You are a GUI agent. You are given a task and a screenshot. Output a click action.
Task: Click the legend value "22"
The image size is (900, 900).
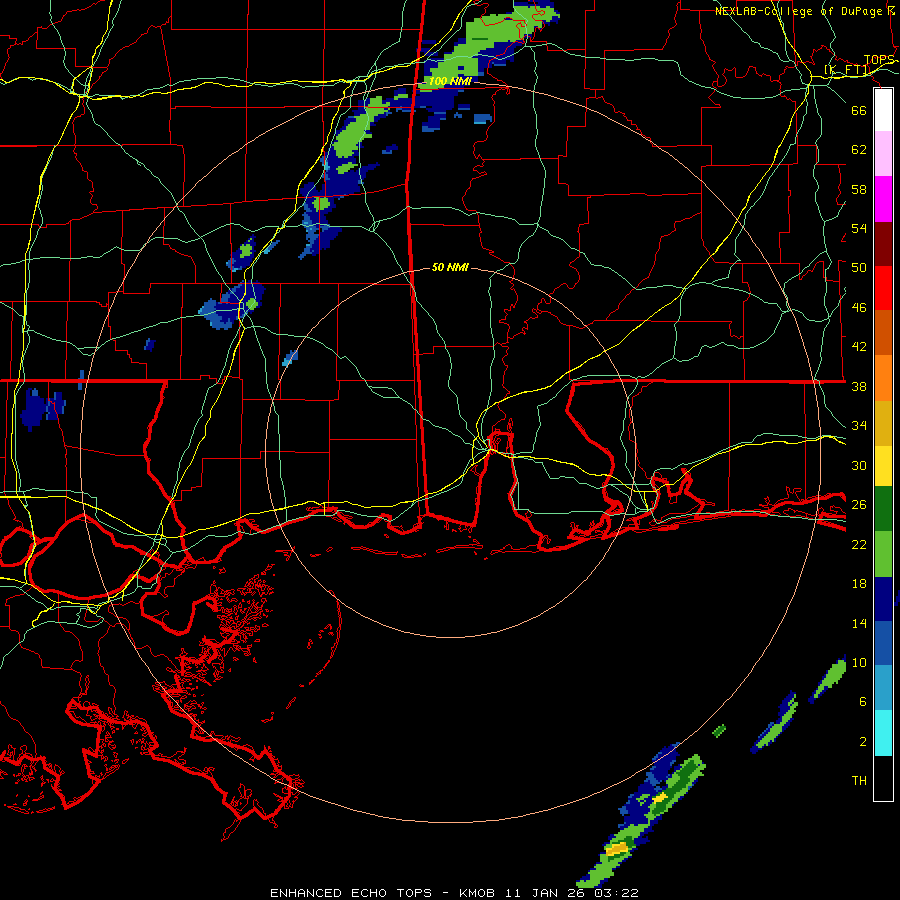coord(859,544)
